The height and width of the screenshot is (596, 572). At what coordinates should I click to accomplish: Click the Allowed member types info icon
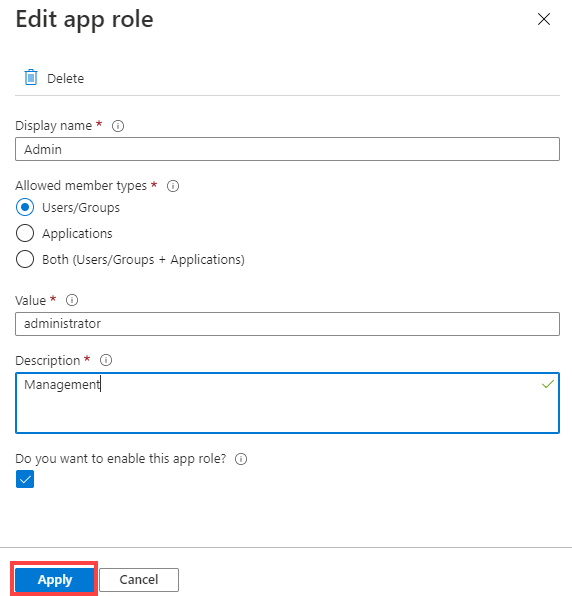click(x=173, y=186)
